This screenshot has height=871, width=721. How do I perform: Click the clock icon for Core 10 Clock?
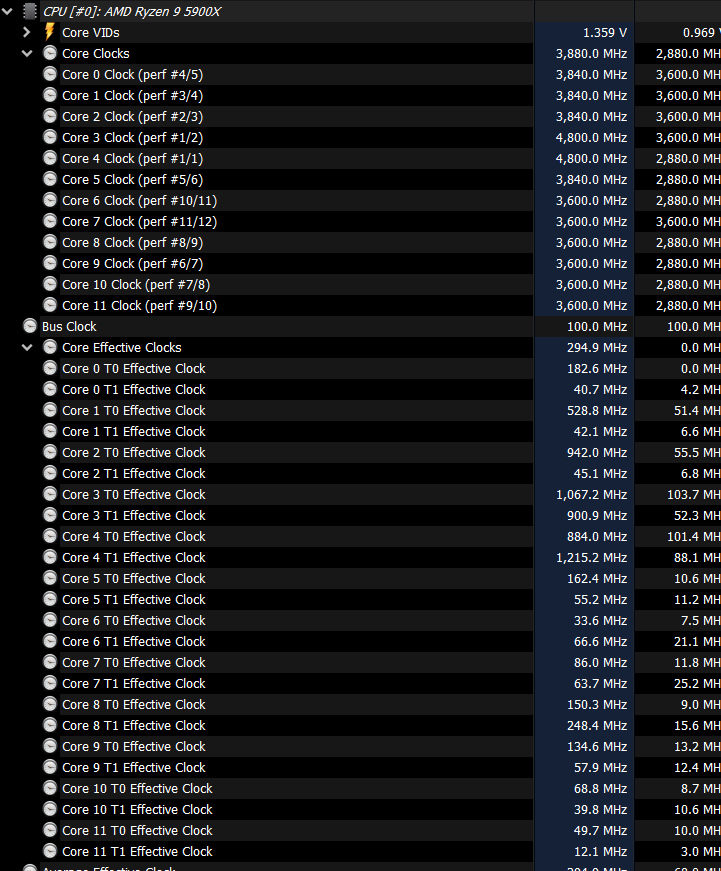point(50,284)
